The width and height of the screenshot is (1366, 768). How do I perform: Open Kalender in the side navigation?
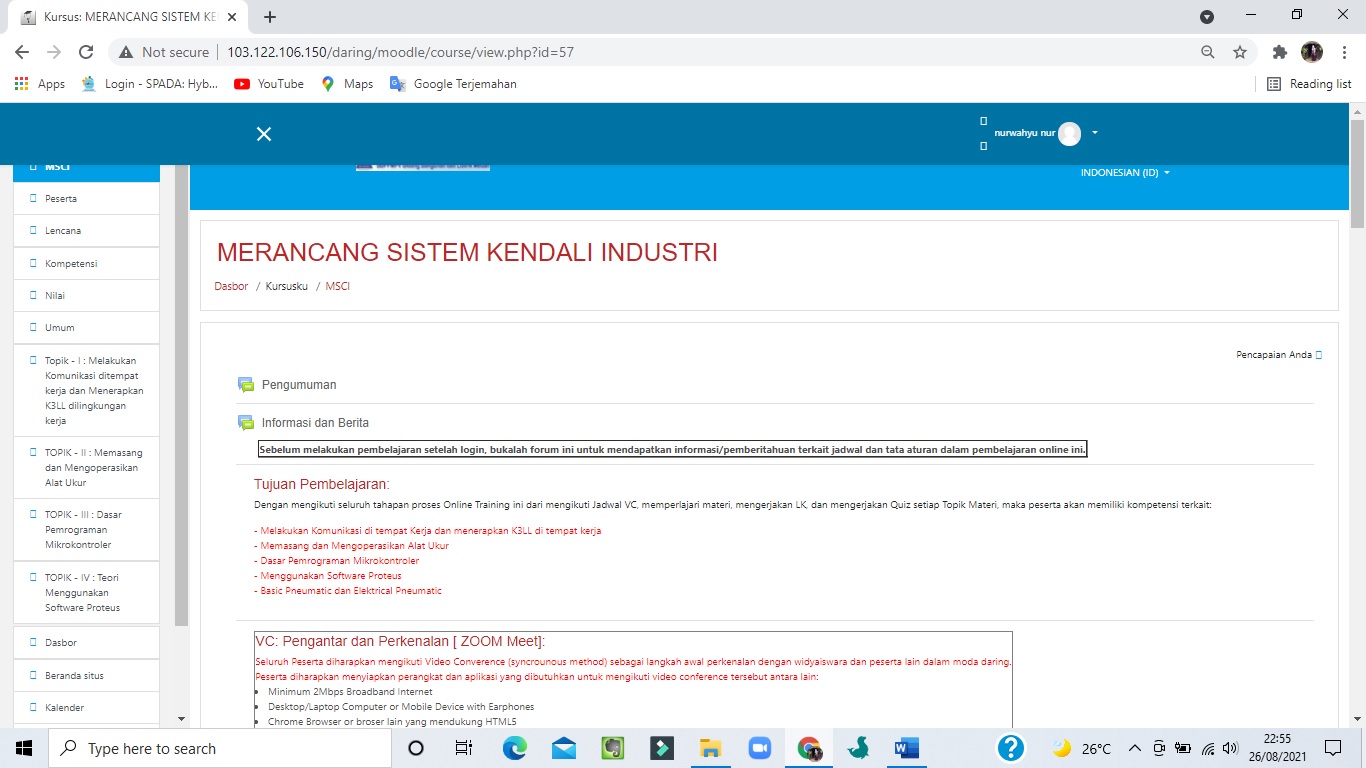click(x=64, y=708)
